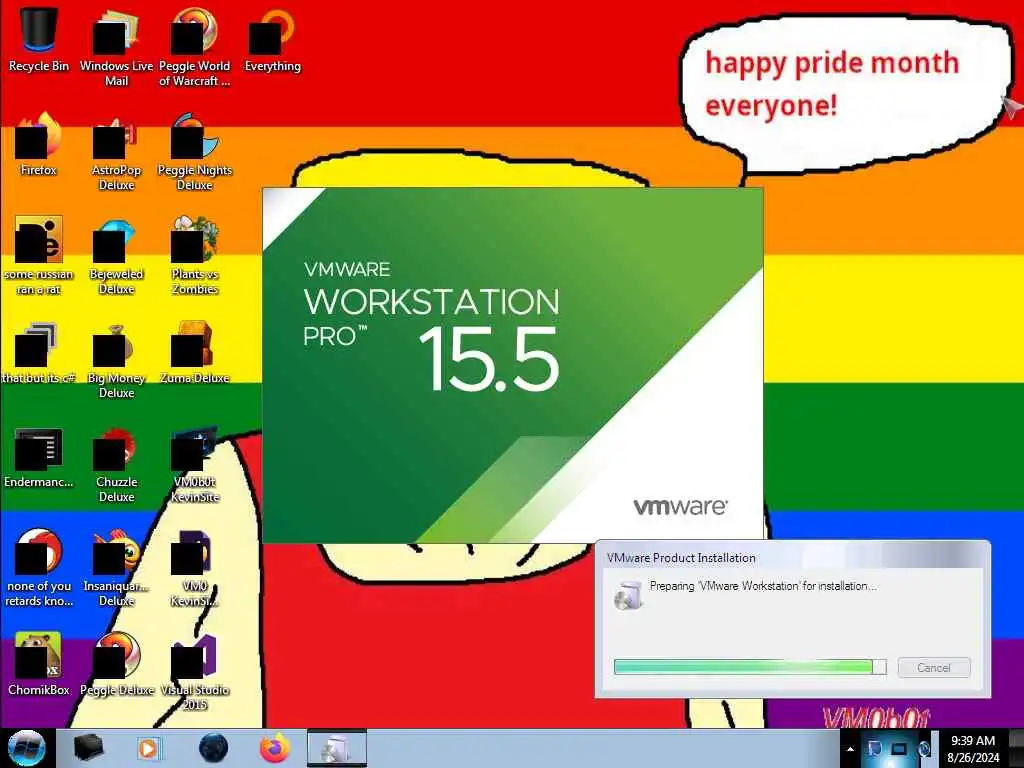Open the clock showing 9:39 AM

(973, 749)
